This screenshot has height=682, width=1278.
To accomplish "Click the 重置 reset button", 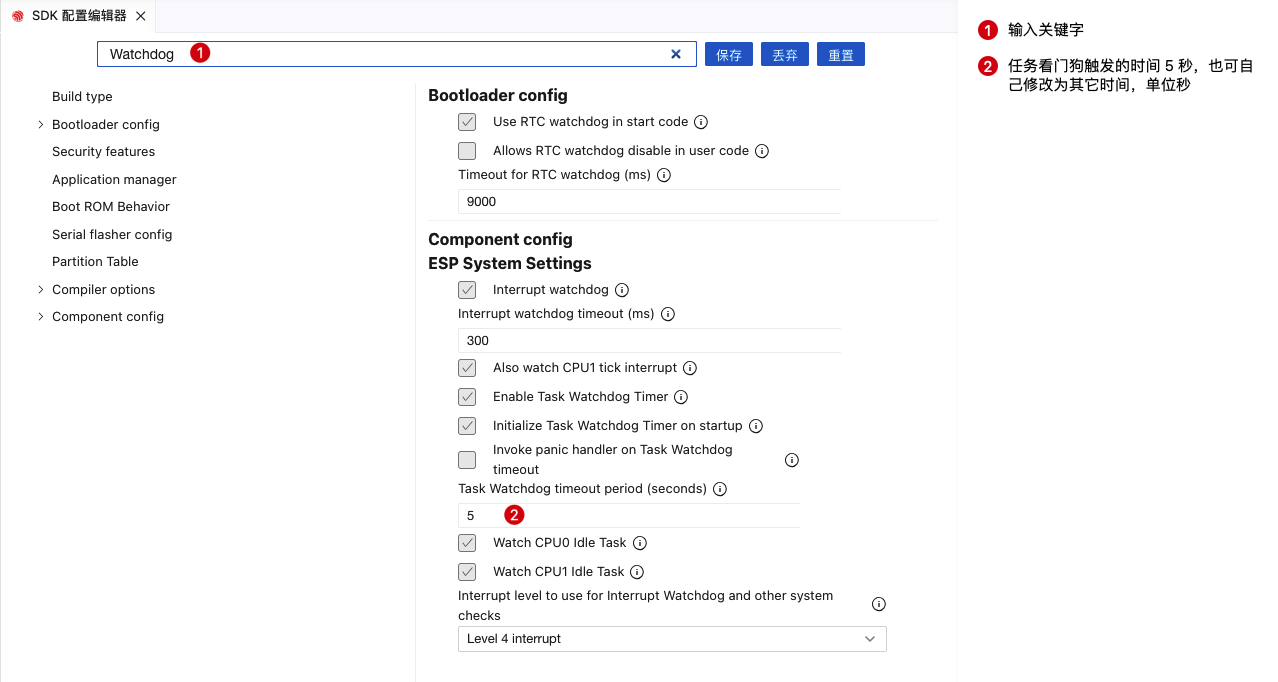I will 841,55.
